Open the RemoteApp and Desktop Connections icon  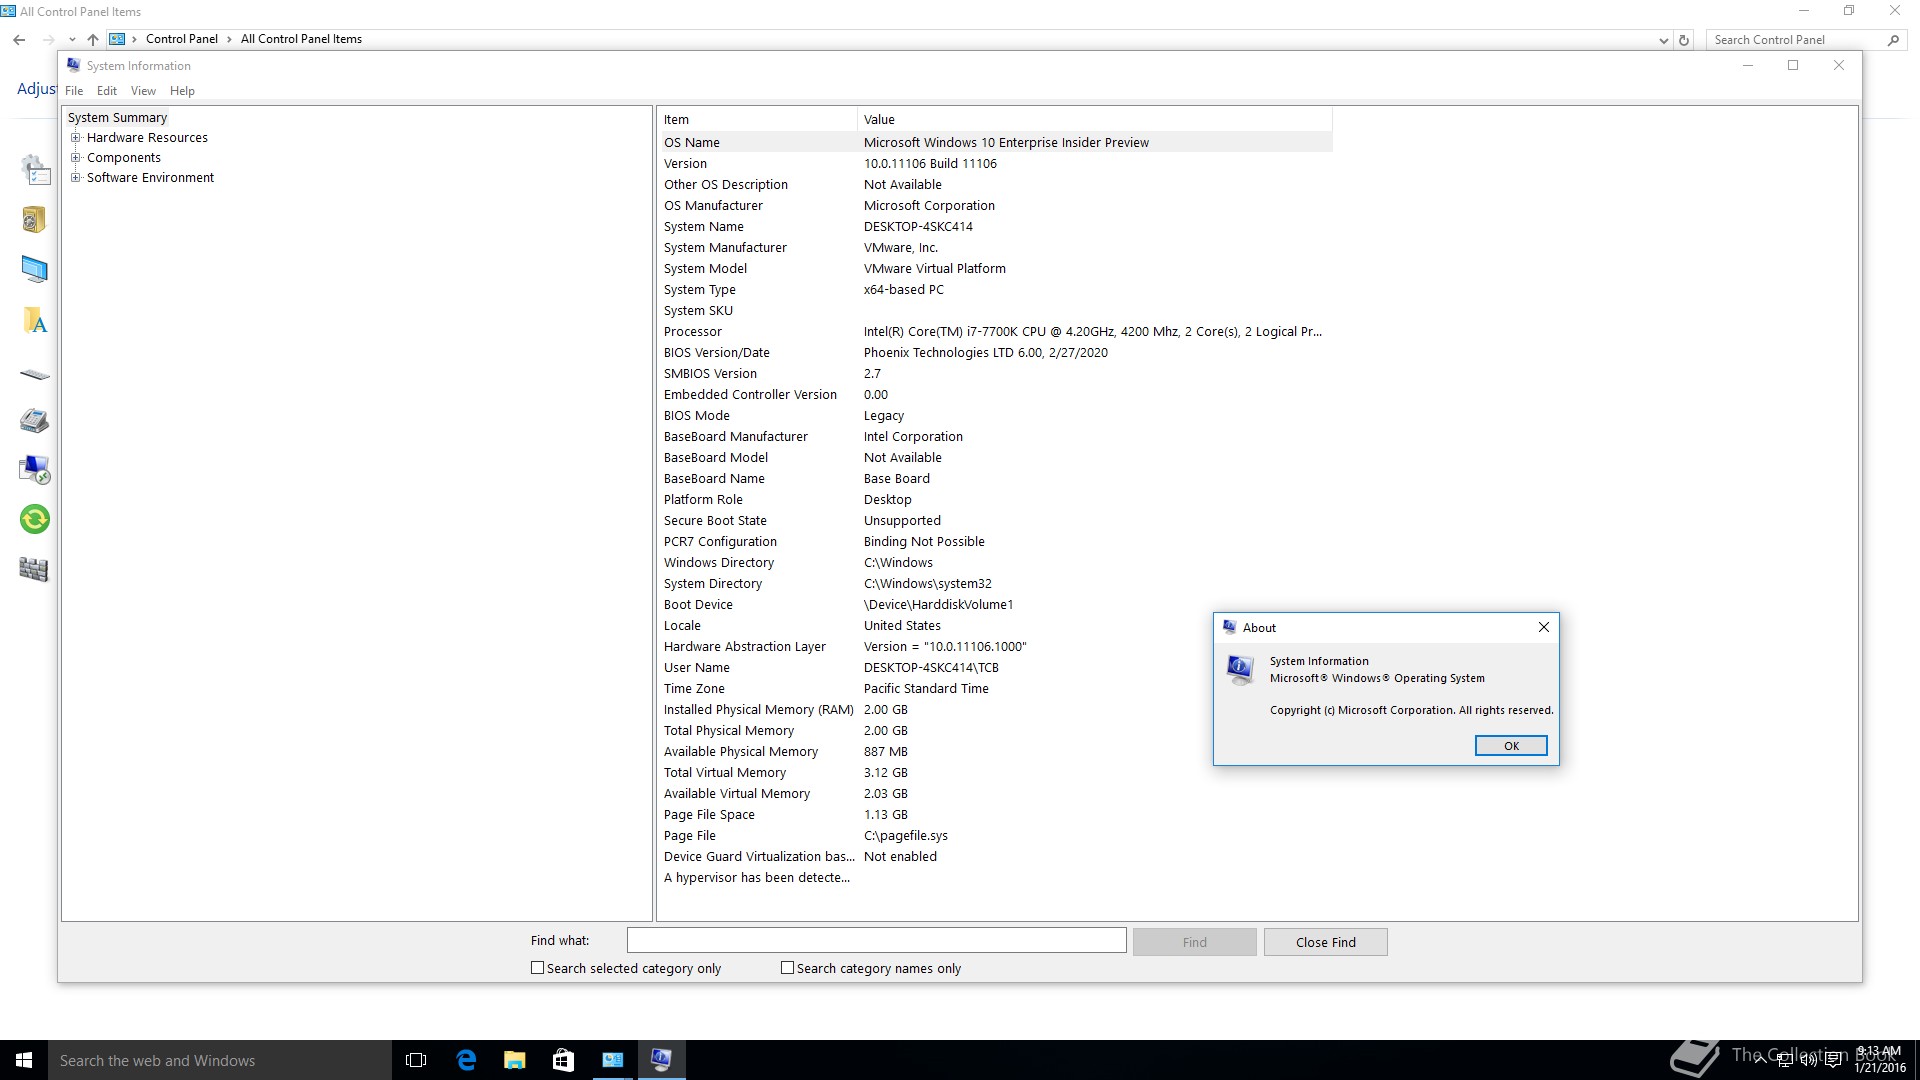[34, 469]
